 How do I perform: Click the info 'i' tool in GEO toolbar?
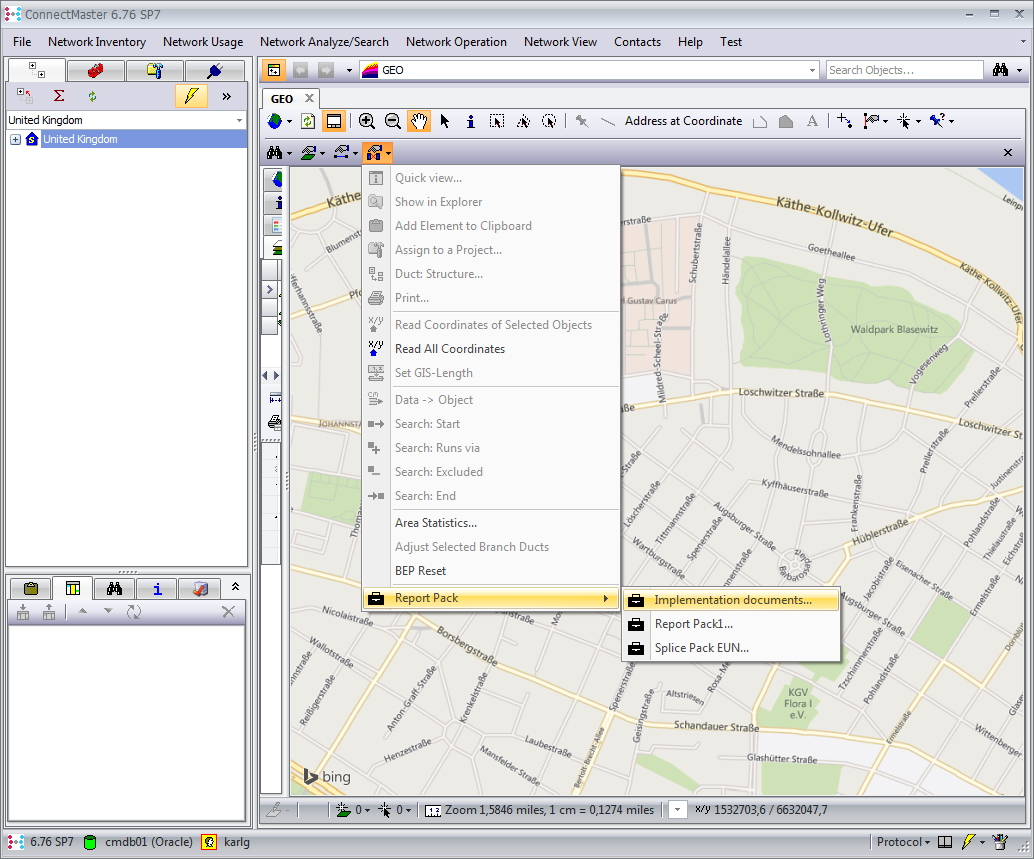point(470,121)
